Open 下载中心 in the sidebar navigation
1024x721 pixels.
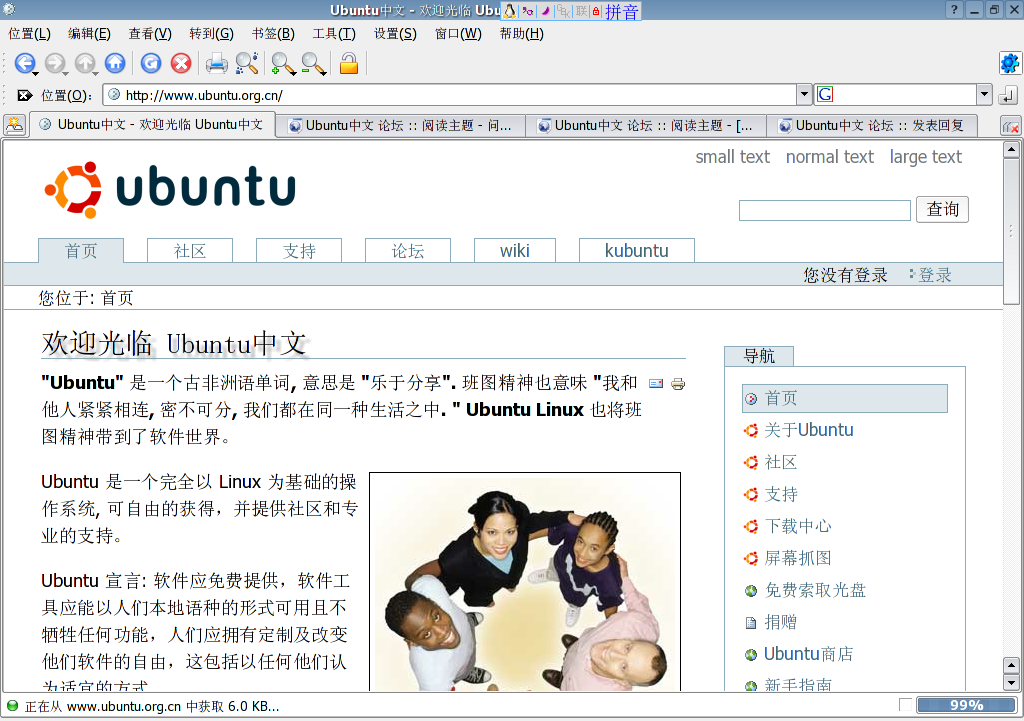tap(798, 526)
